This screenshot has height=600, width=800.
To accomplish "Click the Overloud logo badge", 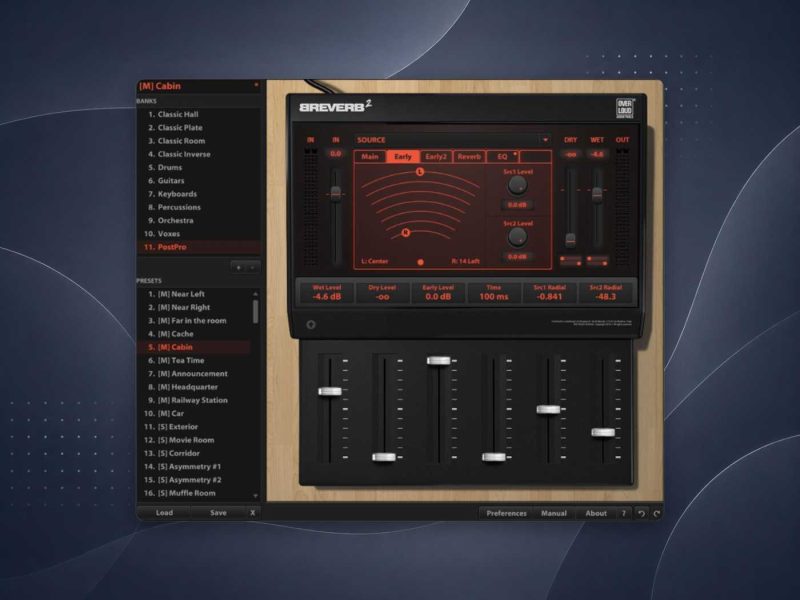I will click(624, 108).
